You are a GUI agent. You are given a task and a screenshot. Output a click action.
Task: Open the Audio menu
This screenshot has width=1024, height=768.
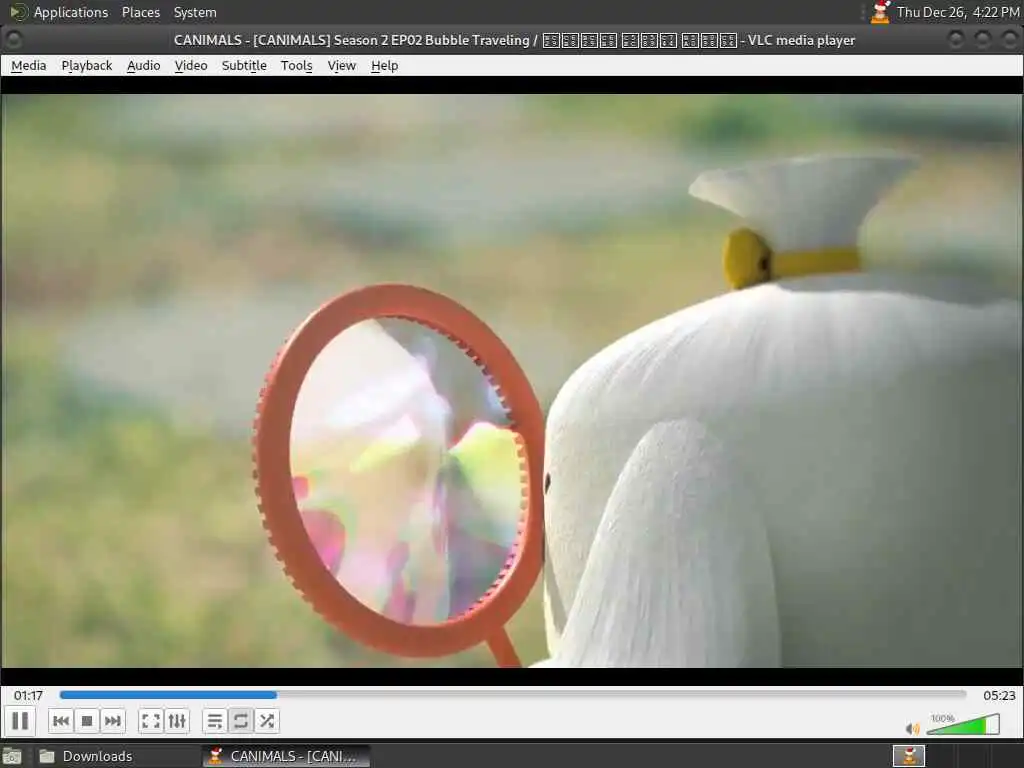pos(144,65)
